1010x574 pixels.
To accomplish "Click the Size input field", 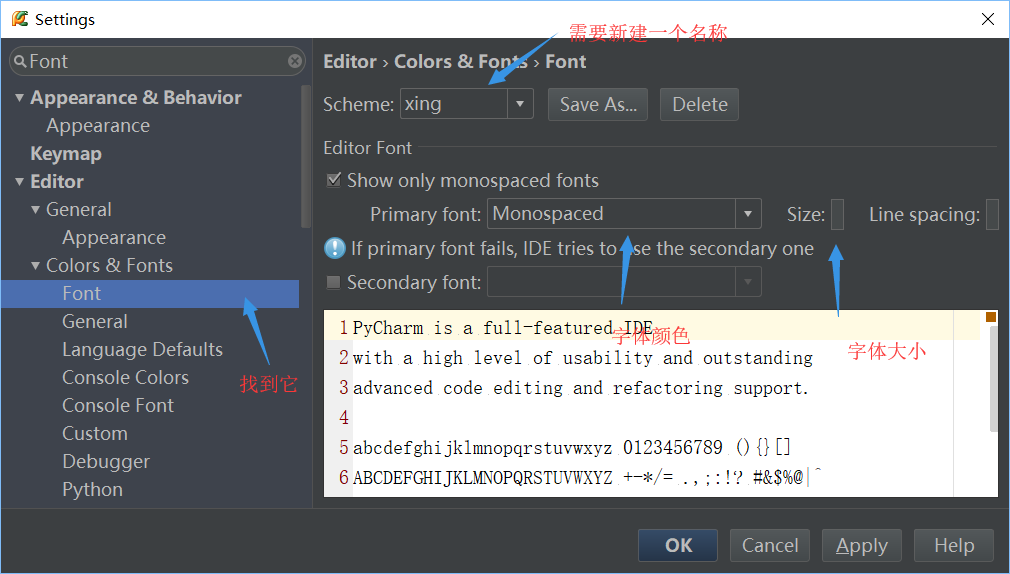I will click(x=837, y=214).
